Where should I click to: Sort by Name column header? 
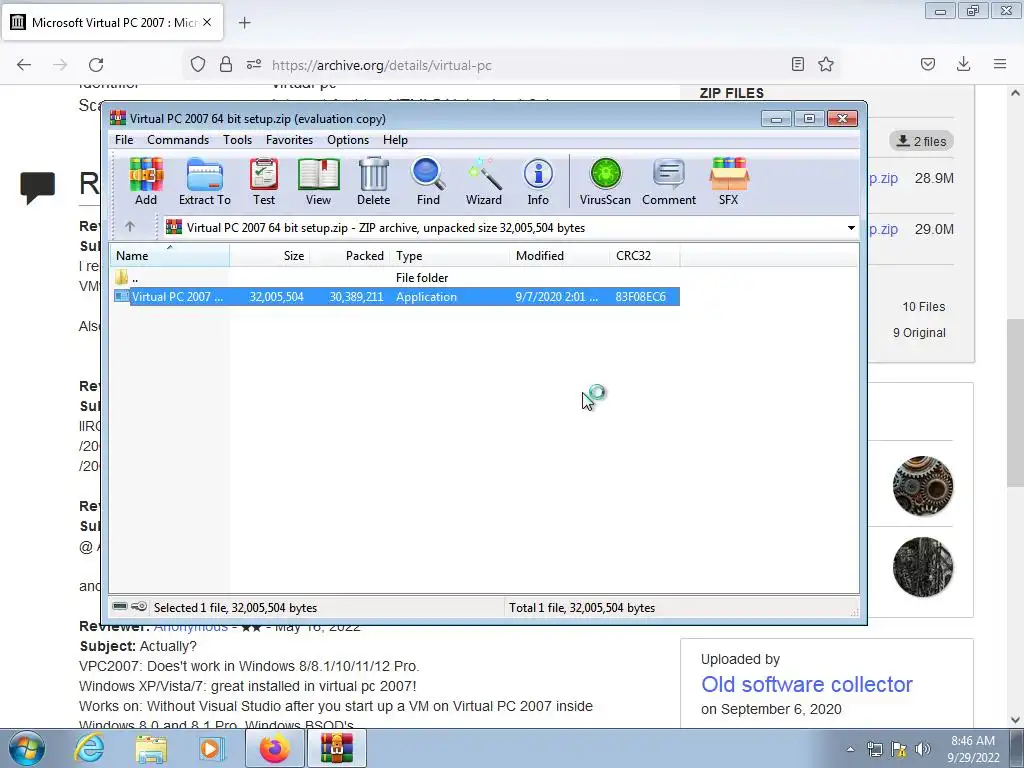click(169, 255)
